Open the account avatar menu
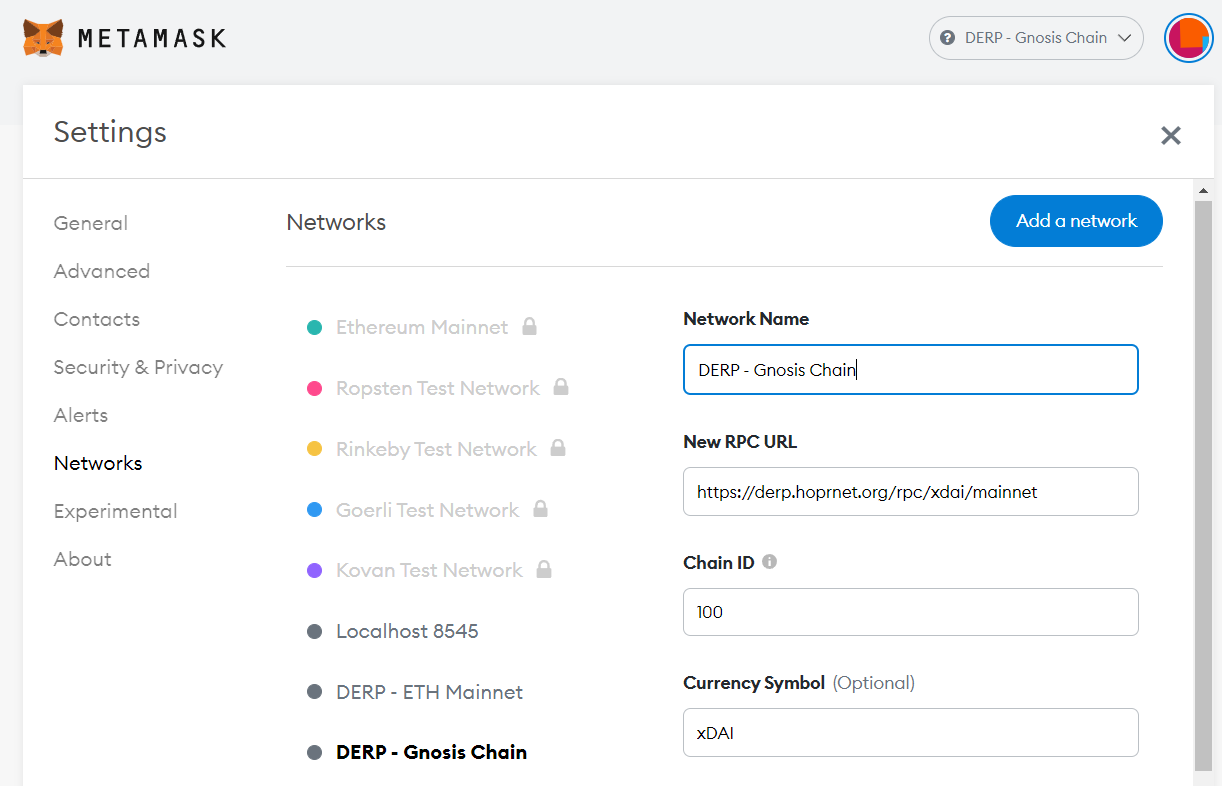Image resolution: width=1222 pixels, height=786 pixels. click(x=1189, y=38)
